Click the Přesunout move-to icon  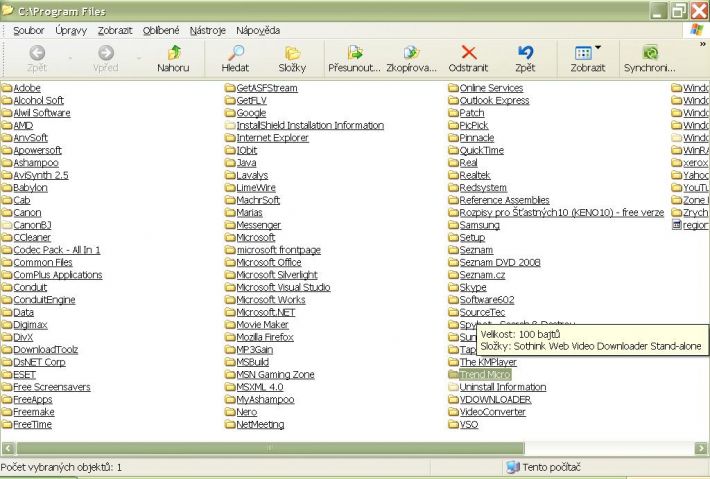click(355, 53)
